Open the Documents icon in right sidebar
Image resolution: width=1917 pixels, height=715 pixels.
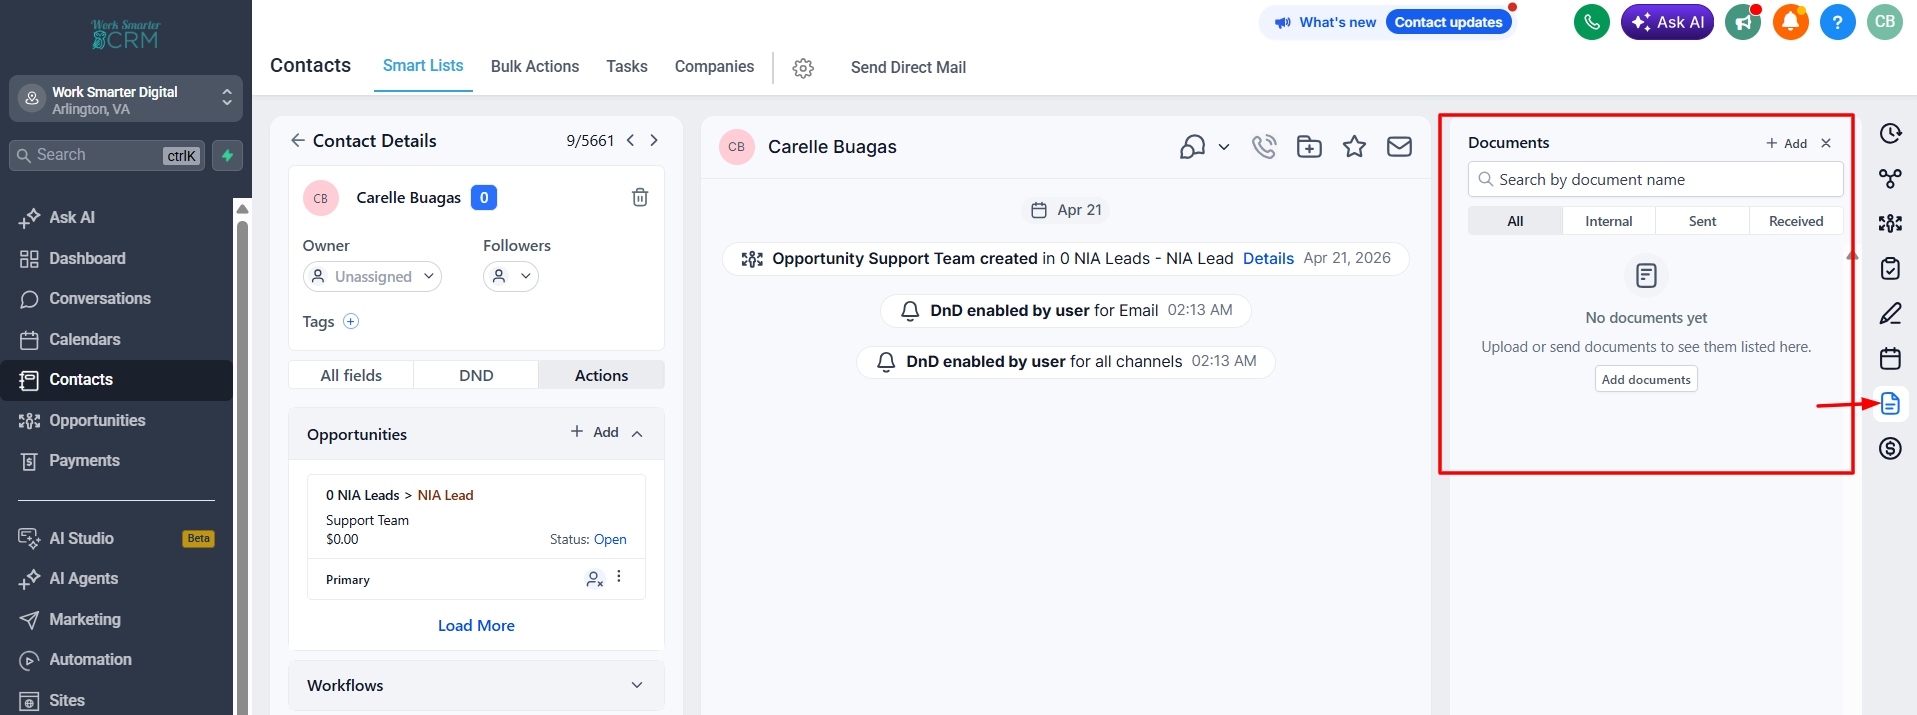pos(1890,404)
